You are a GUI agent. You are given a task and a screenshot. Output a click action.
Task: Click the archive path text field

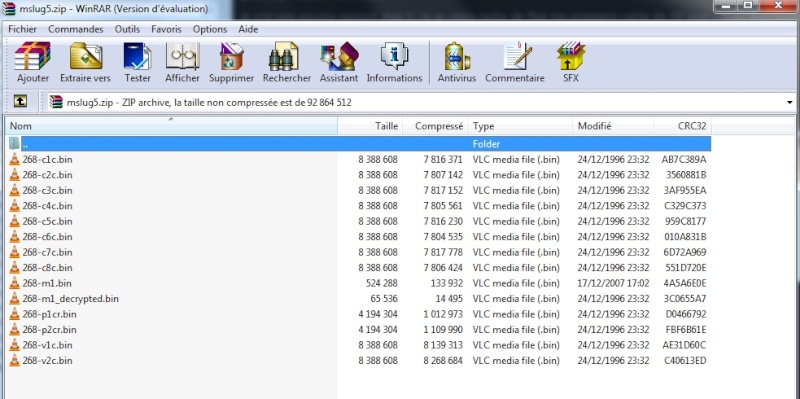coord(422,103)
